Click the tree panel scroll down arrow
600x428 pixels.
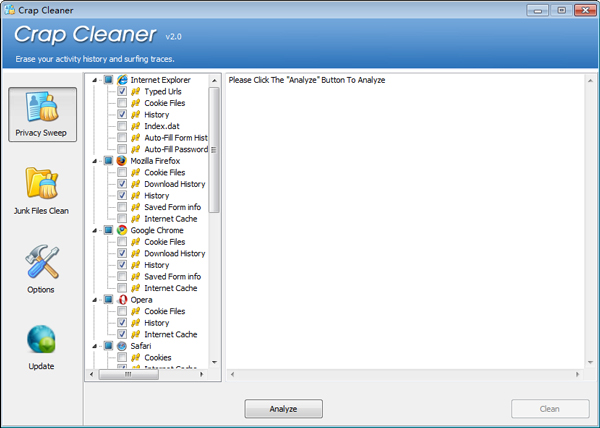[214, 362]
